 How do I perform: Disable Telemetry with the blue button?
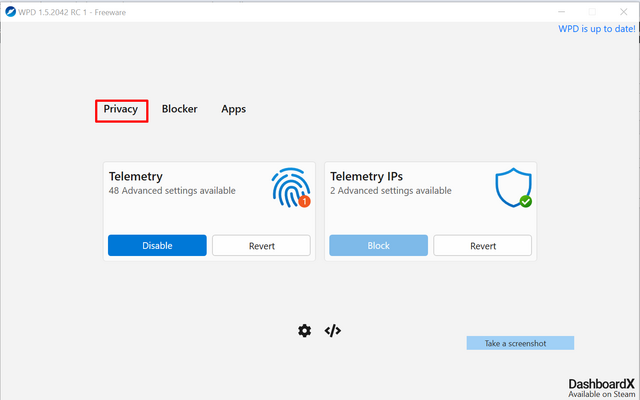tap(157, 245)
